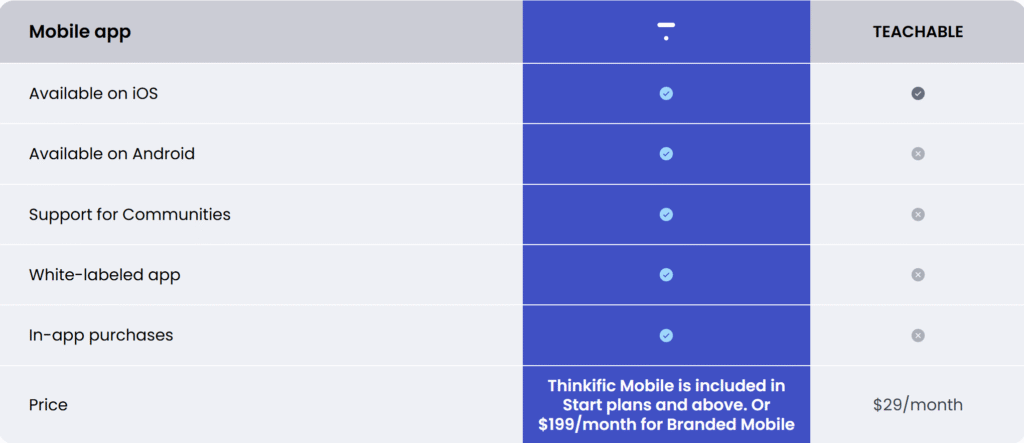Viewport: 1024px width, 443px height.
Task: Click Thinkific checkmark for White-labeled app
Action: click(x=666, y=274)
